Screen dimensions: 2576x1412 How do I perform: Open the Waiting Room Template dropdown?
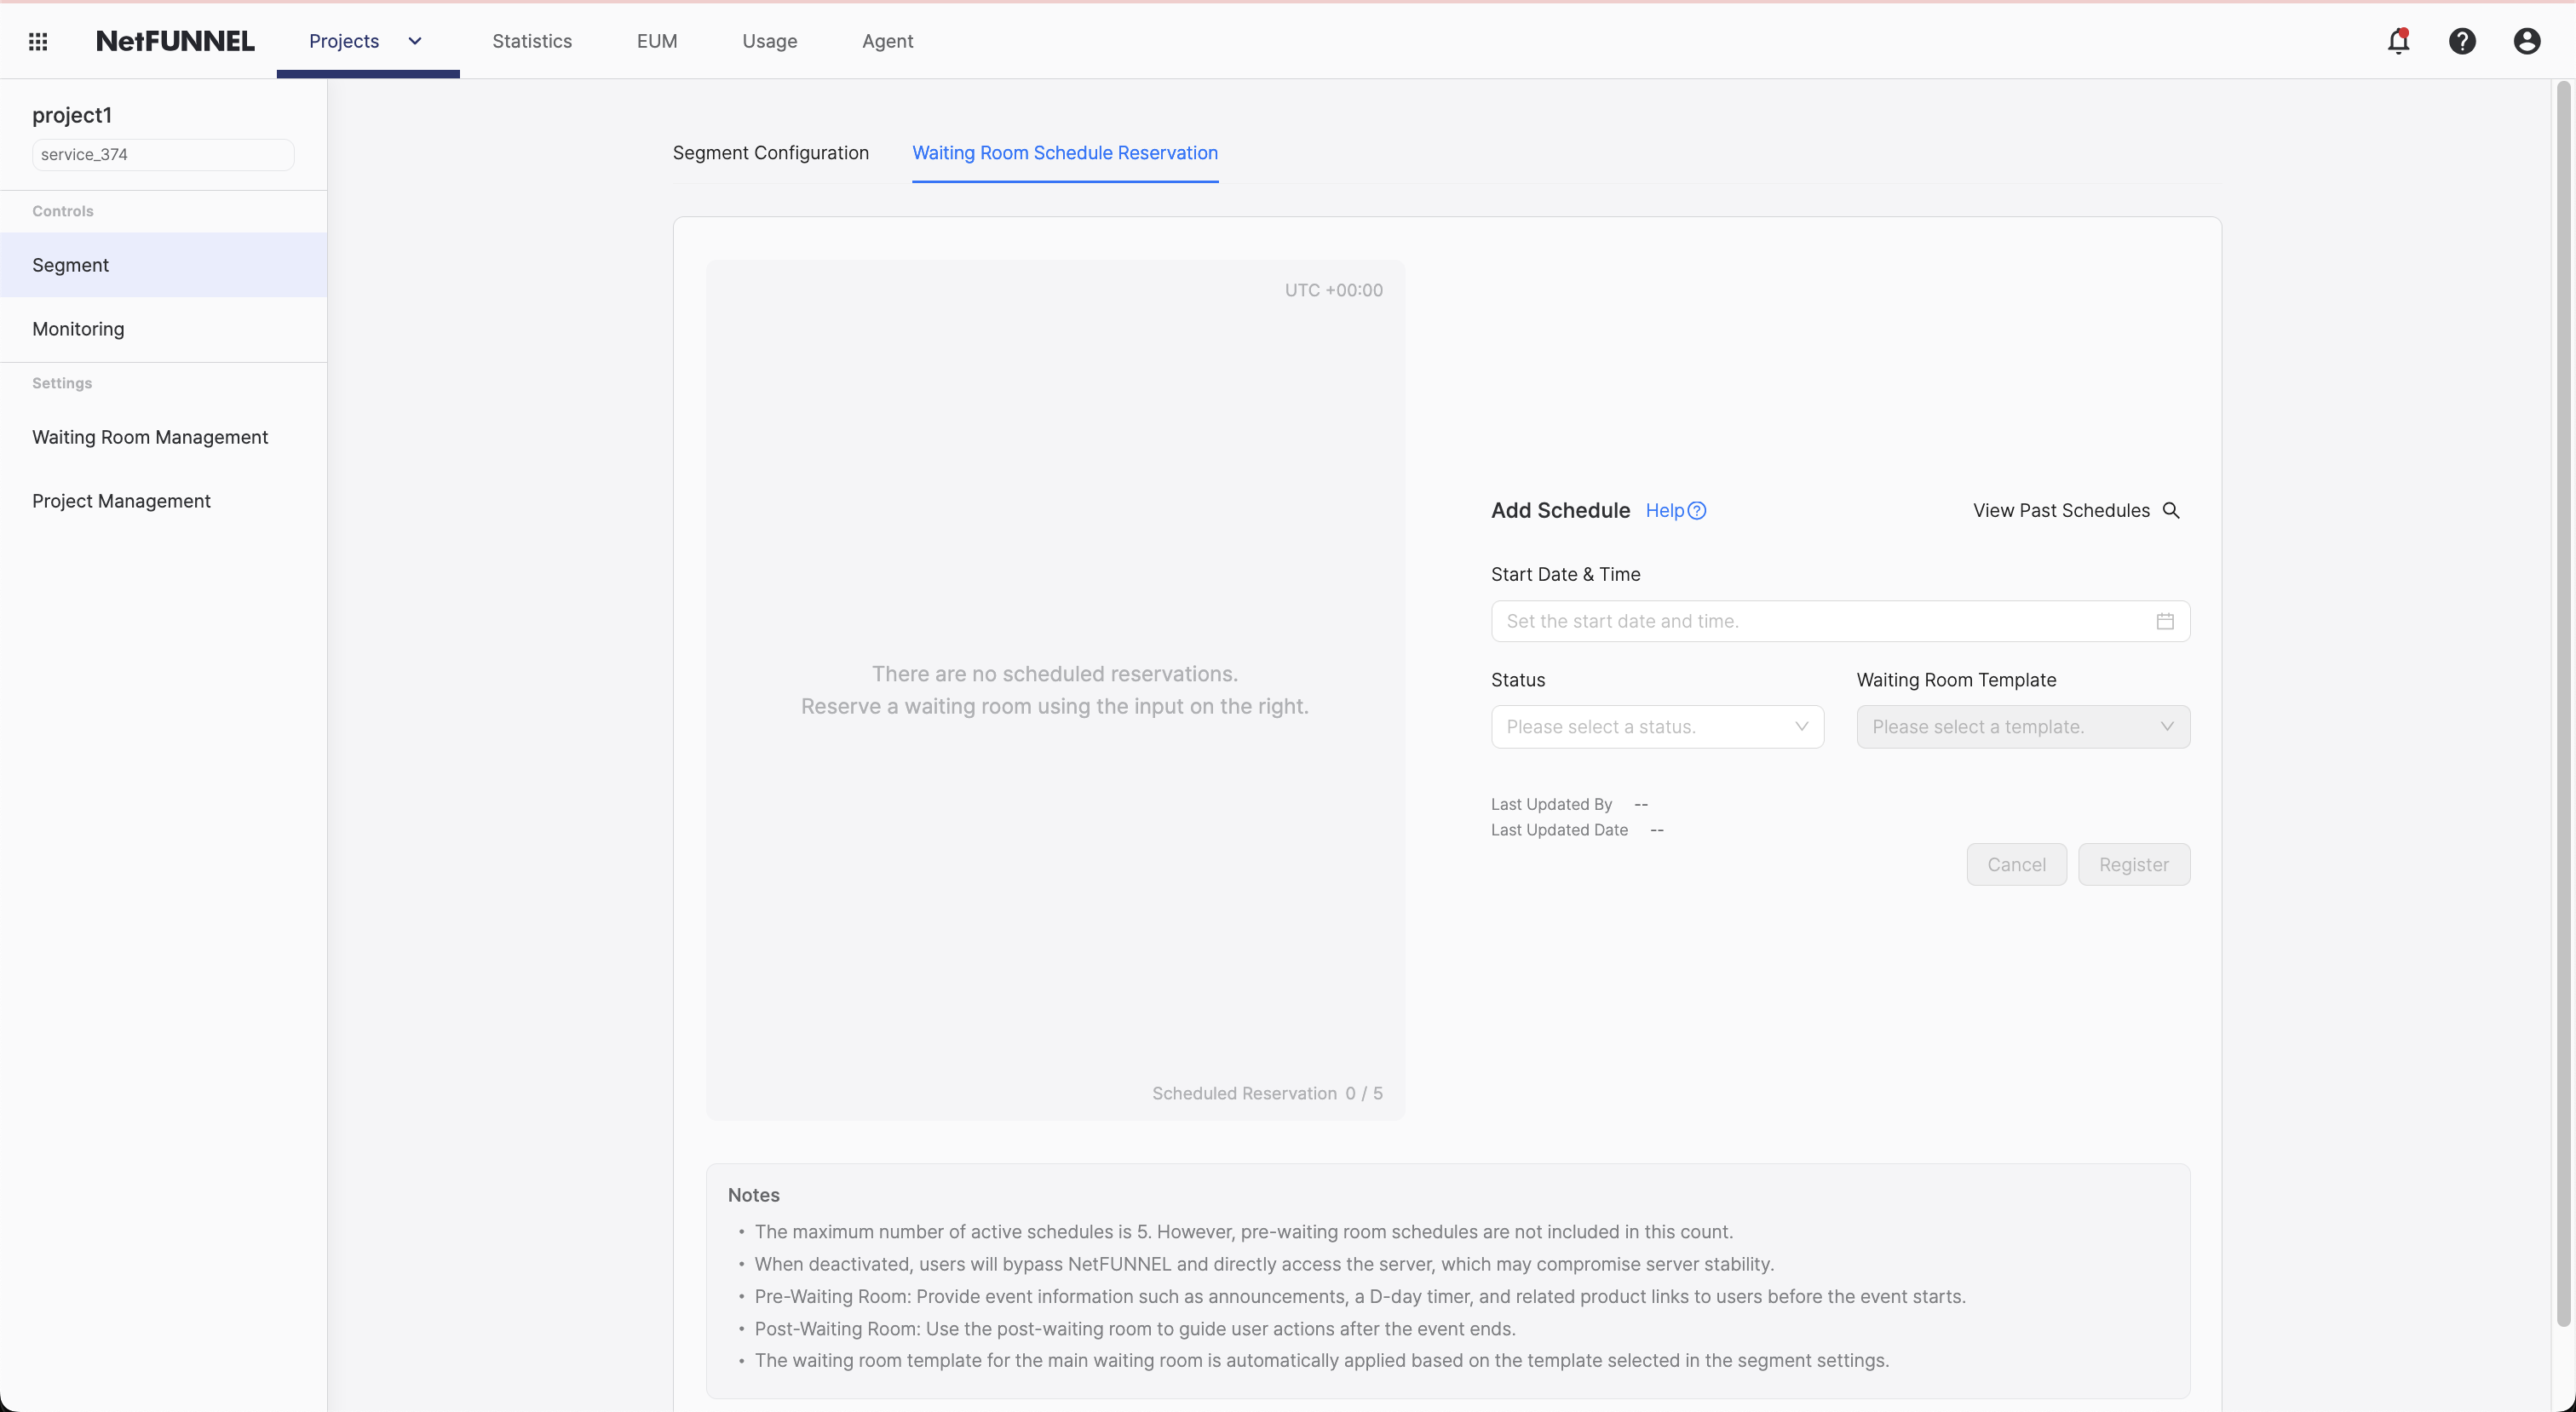[x=2022, y=727]
